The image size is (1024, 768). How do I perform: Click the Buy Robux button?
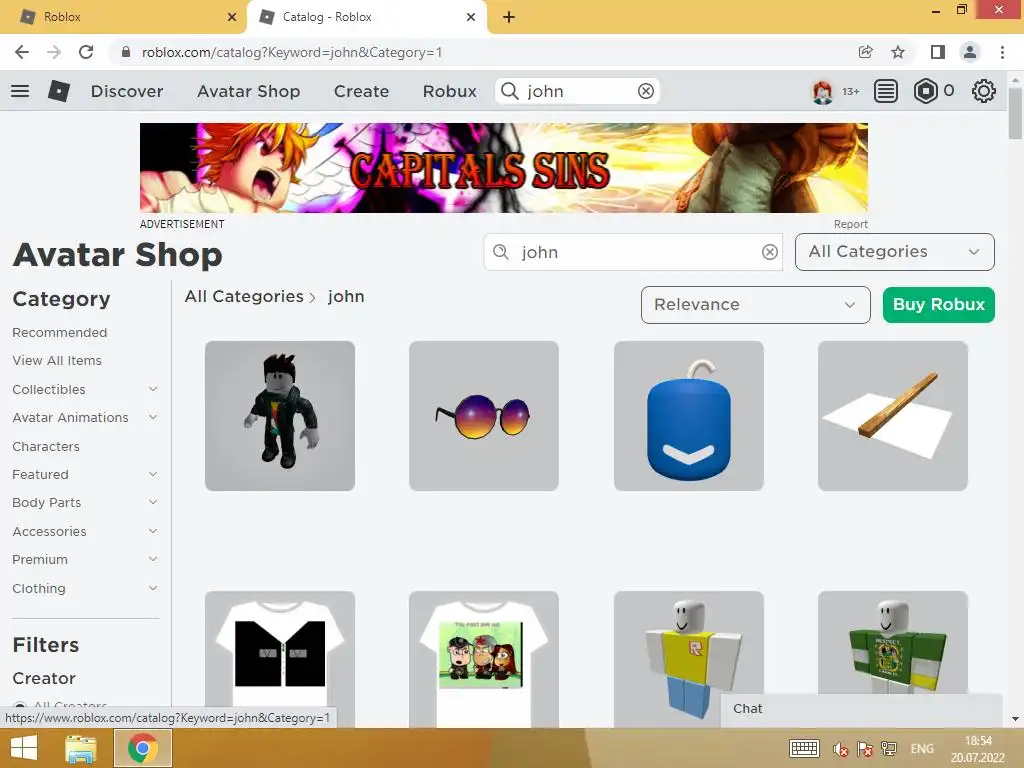(938, 305)
